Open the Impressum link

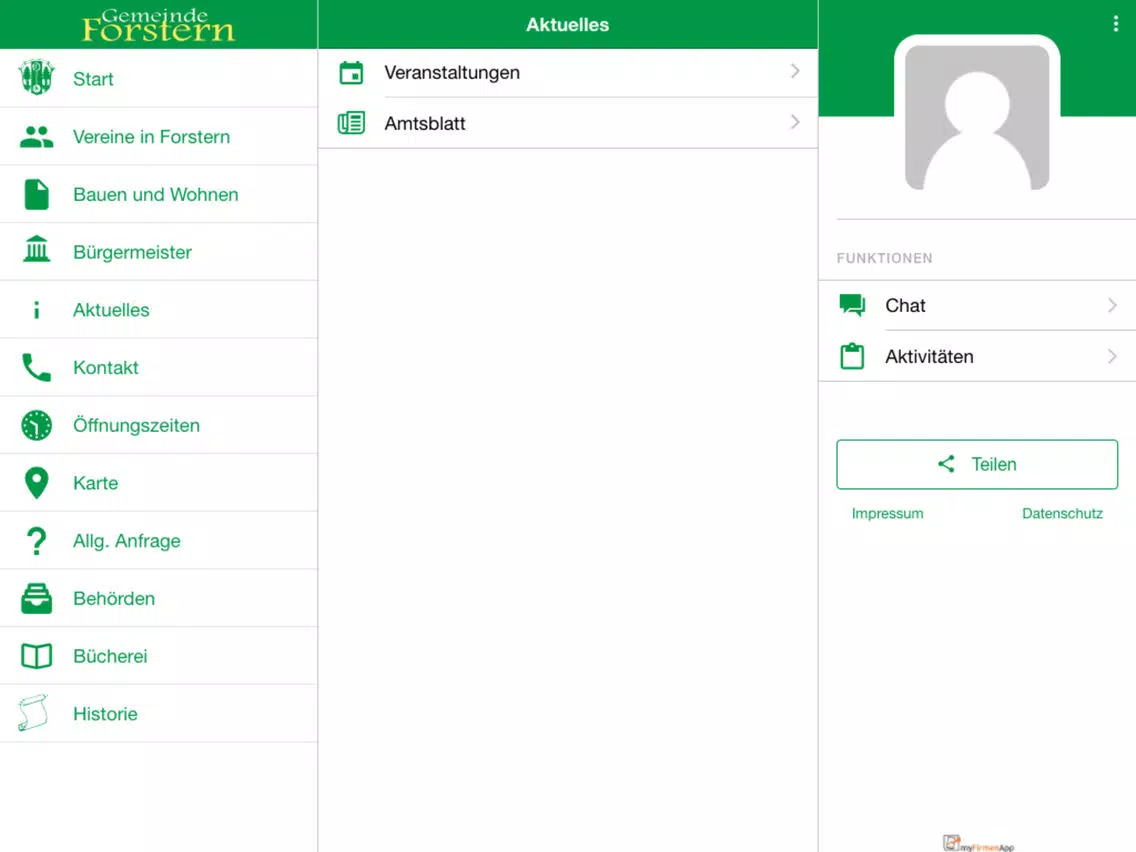(887, 513)
